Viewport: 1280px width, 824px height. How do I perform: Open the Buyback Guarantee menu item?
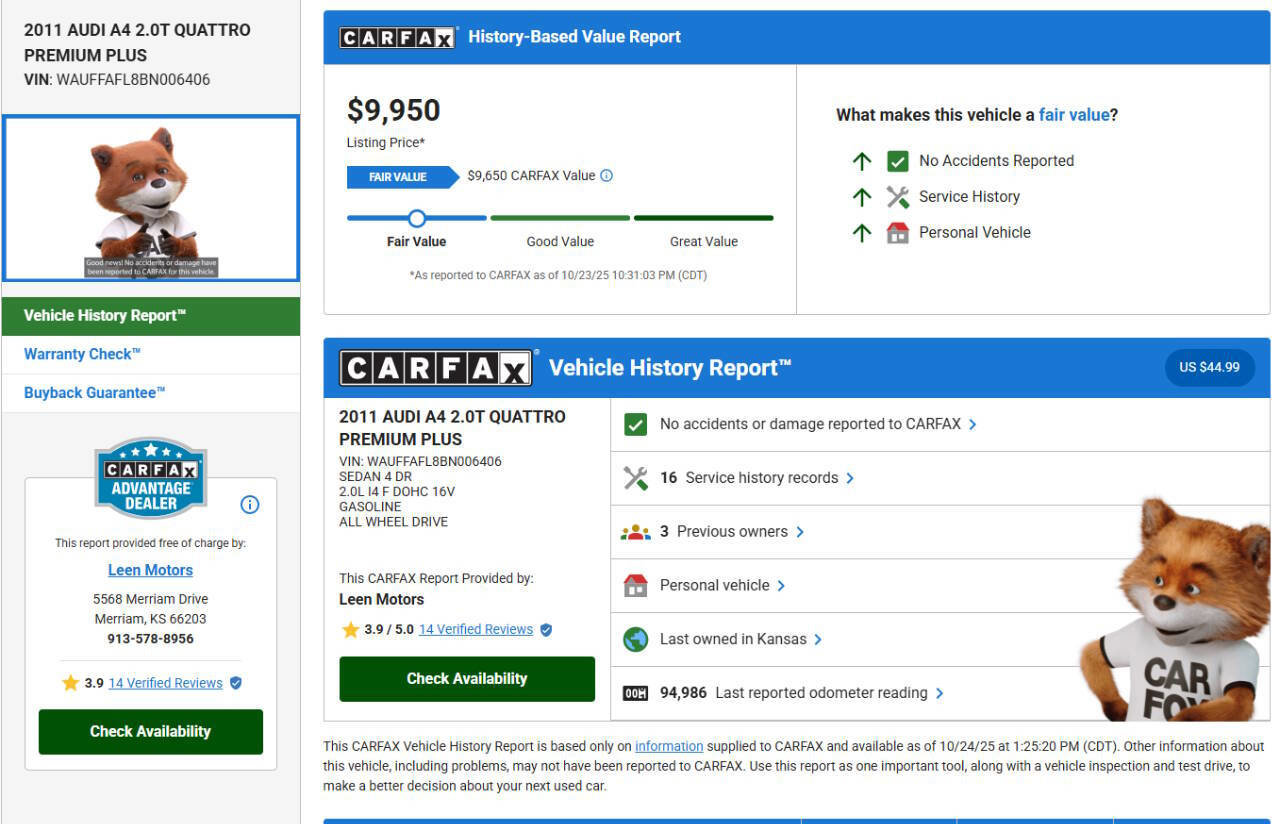[94, 393]
